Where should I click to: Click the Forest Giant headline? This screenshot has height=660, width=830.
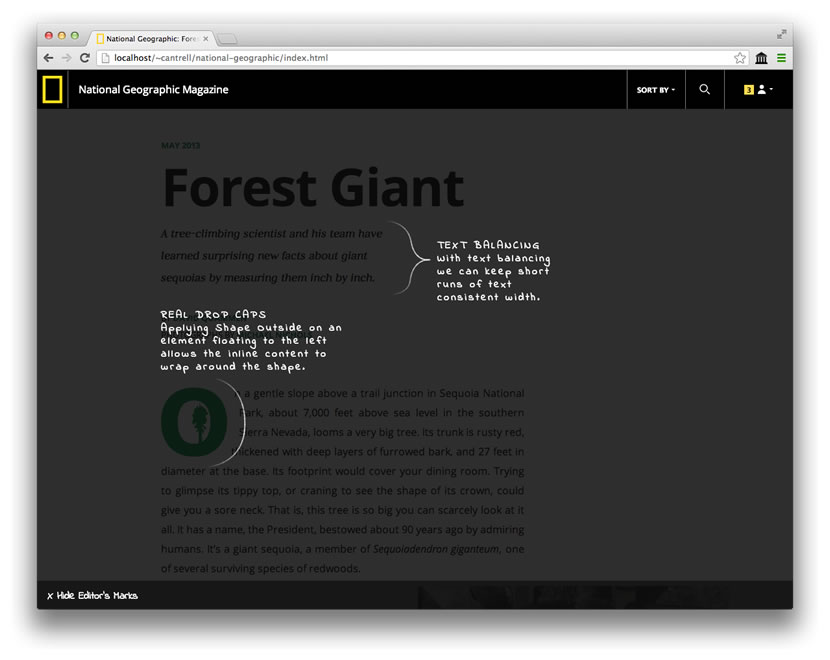(313, 187)
